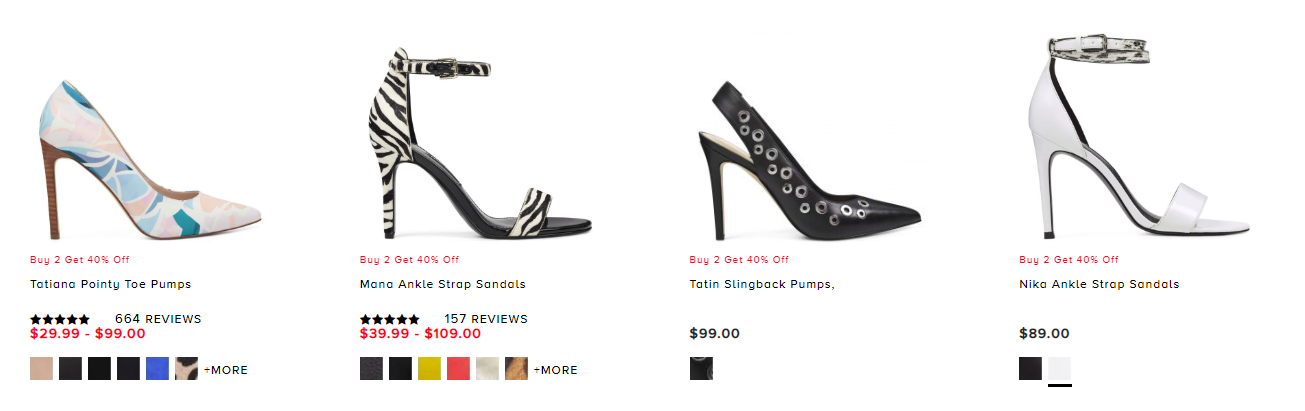Select the blue swatch for Tatiana pumps
Screen dimensions: 1305x411
158,369
